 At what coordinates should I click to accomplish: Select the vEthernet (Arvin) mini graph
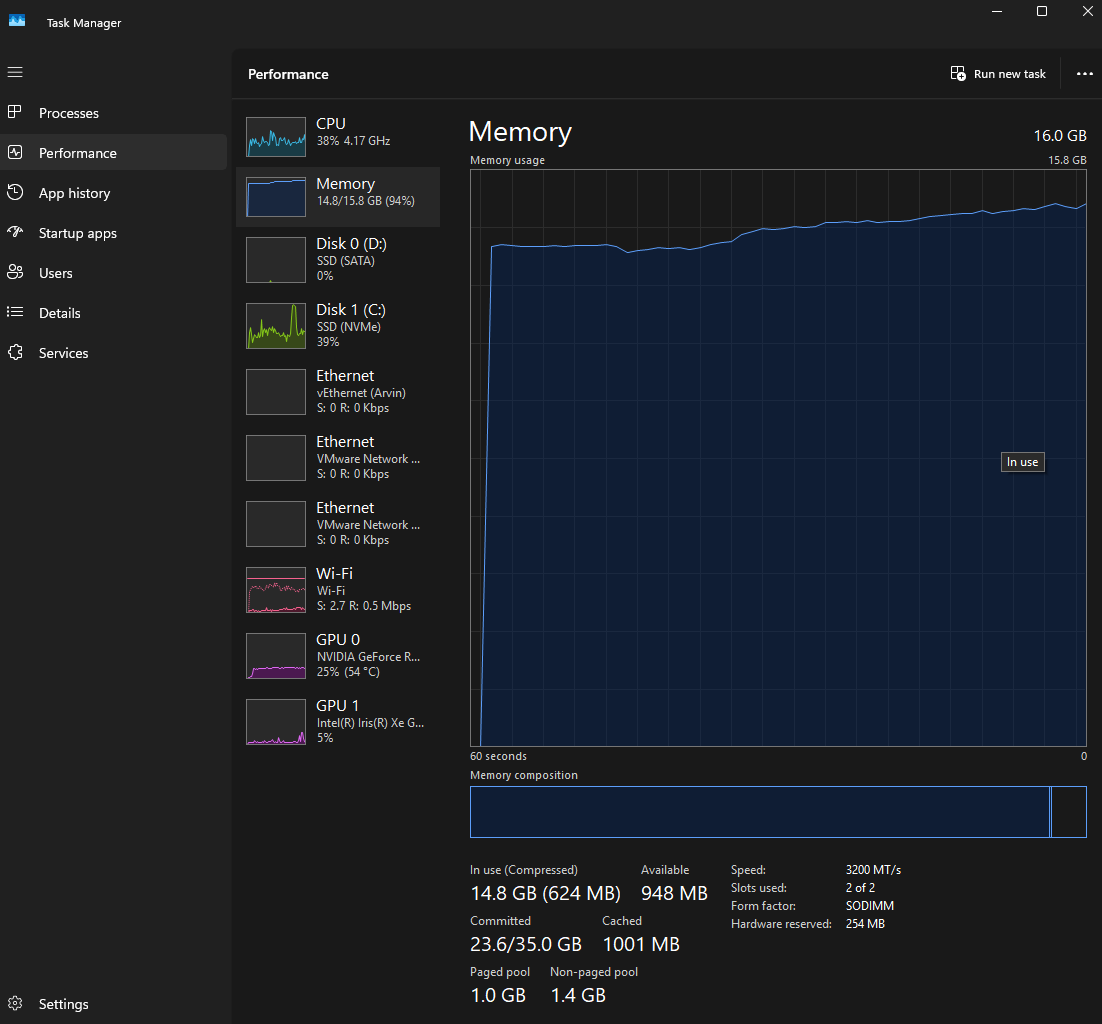coord(276,391)
